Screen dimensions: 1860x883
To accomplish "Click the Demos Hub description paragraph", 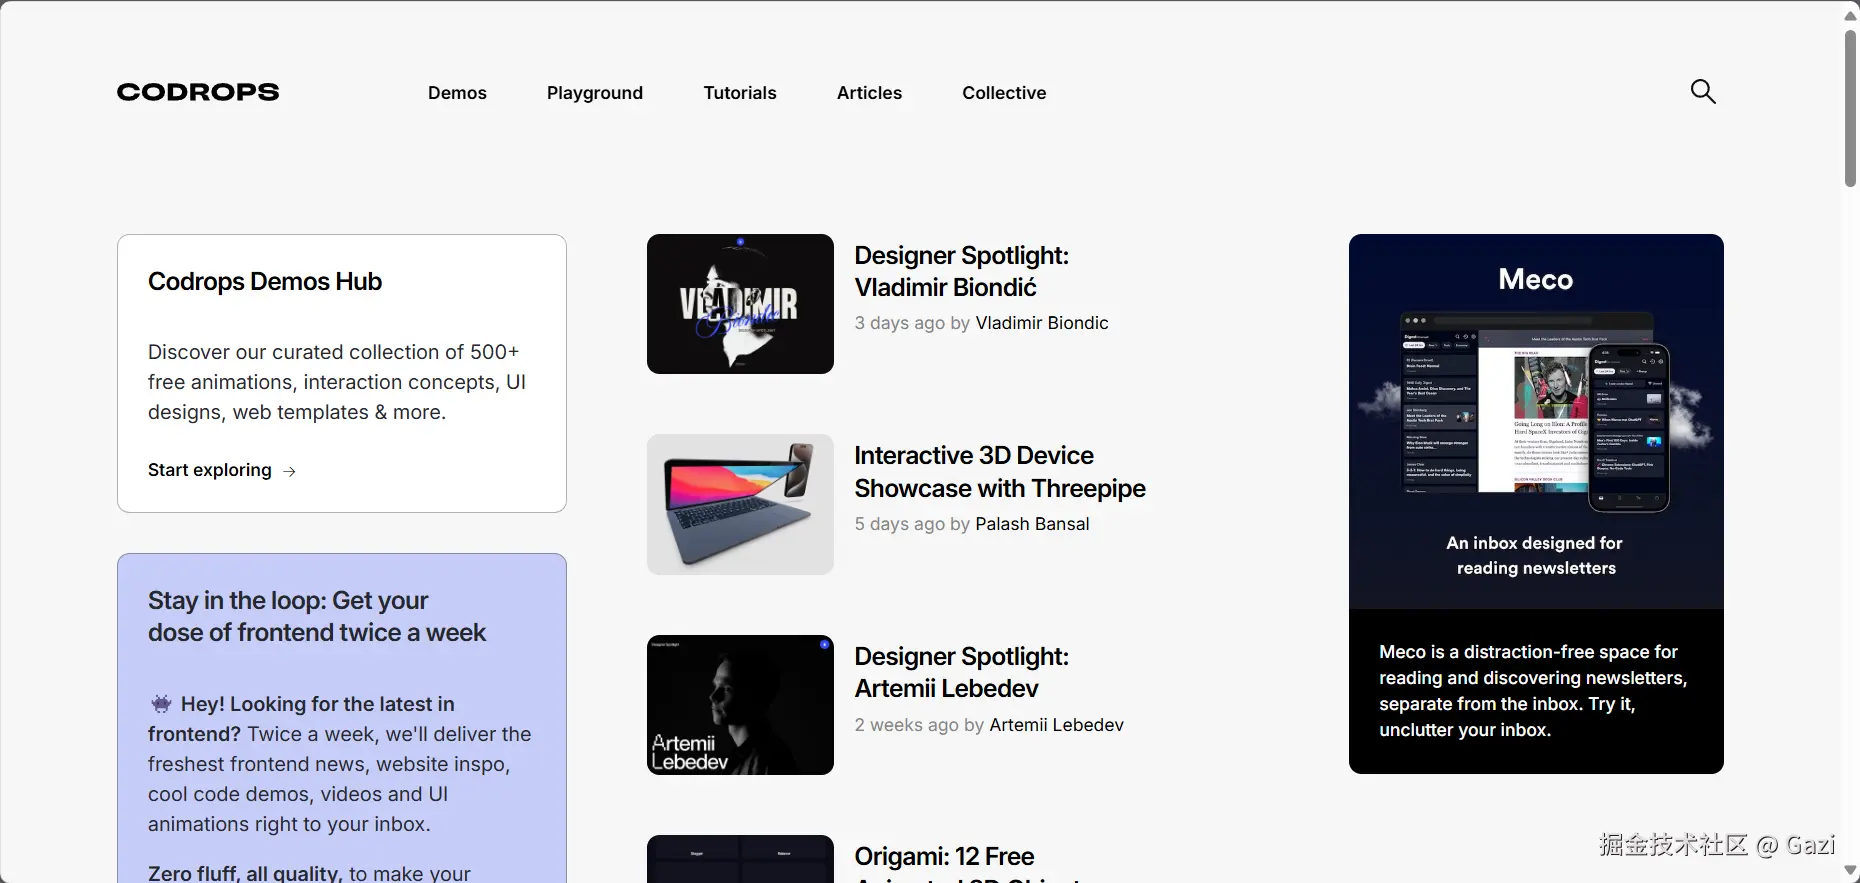I will pyautogui.click(x=337, y=382).
